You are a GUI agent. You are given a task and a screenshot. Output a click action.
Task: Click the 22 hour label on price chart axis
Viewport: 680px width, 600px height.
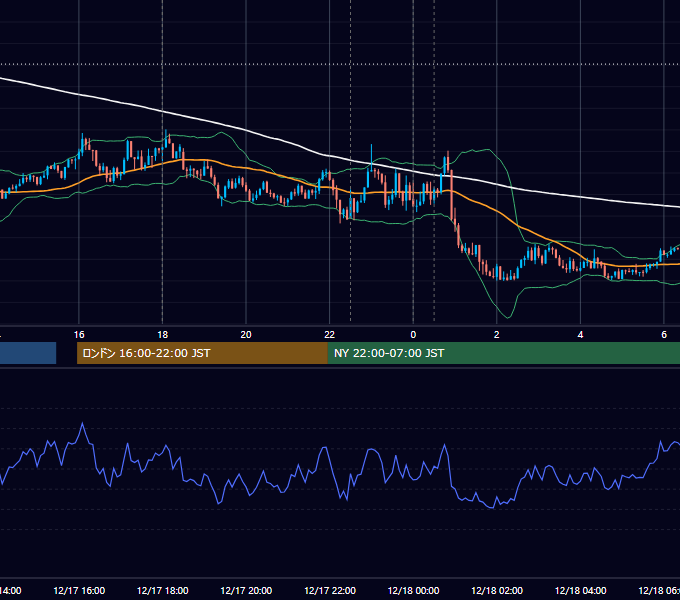330,335
